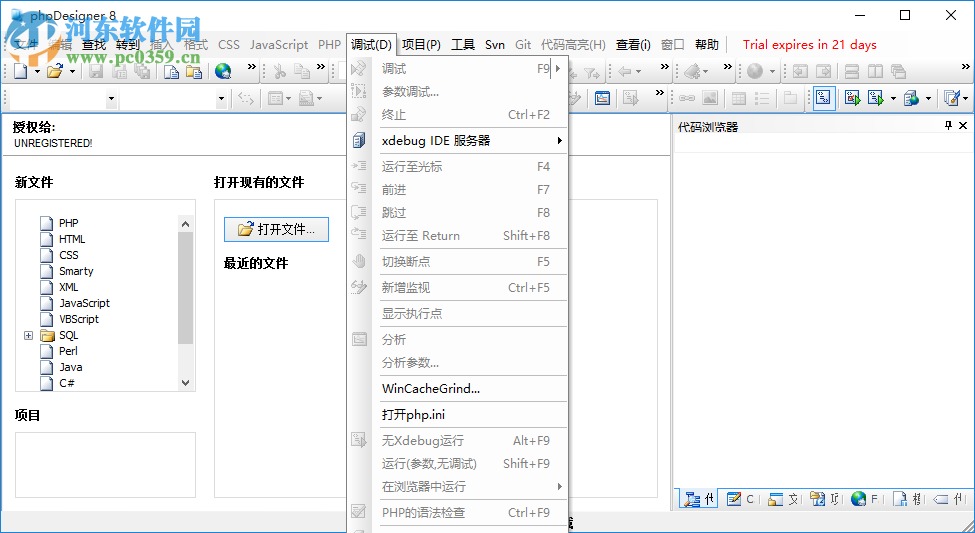Switch to the first code browser bottom tab
Screen dimensions: 975x533
coord(698,499)
